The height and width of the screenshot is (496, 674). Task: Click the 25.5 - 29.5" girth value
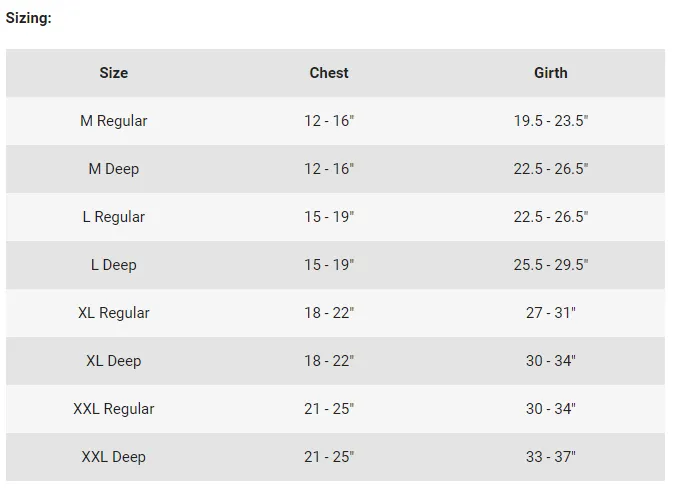[551, 265]
